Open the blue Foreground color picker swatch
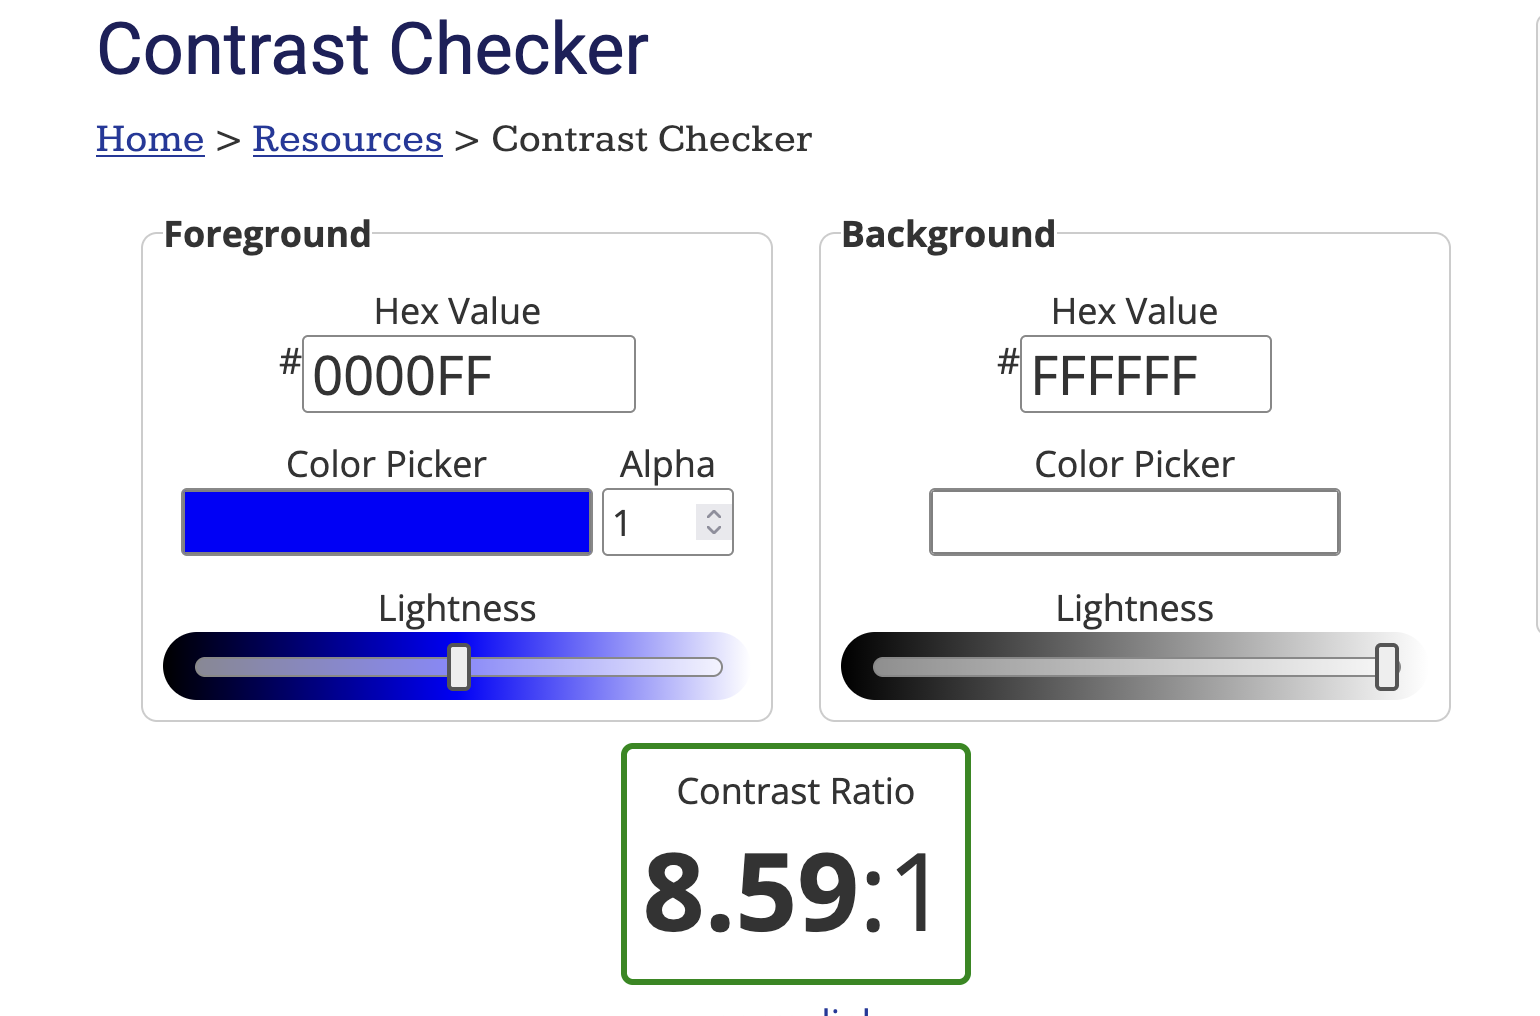The height and width of the screenshot is (1016, 1540). tap(387, 522)
